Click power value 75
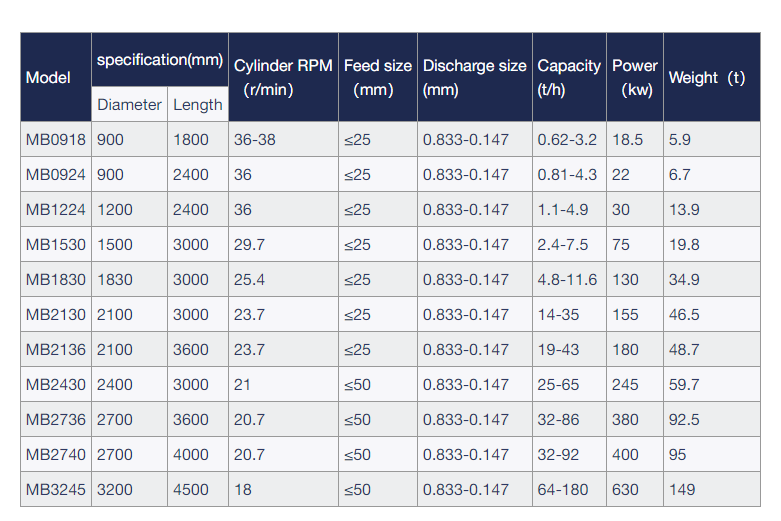781x521 pixels. 635,245
